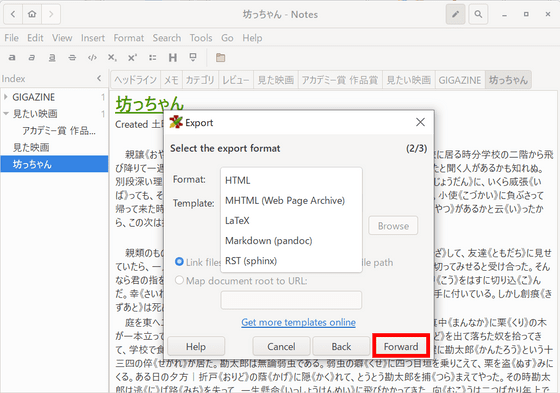Open the Help menu

pos(252,38)
